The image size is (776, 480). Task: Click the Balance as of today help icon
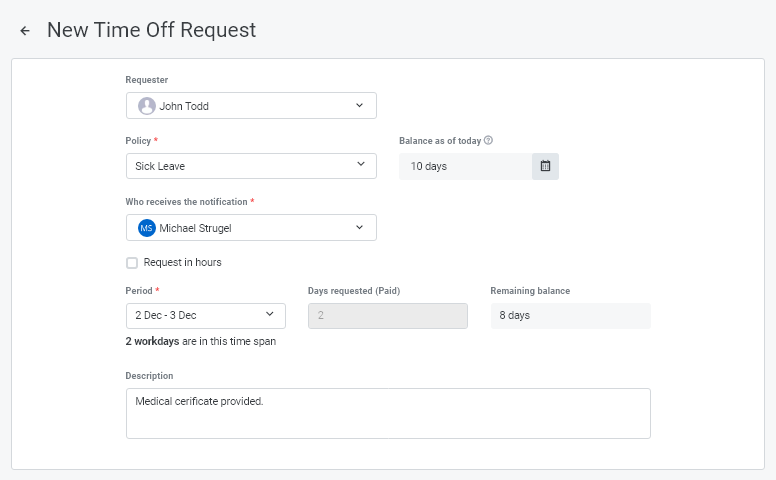[x=488, y=141]
